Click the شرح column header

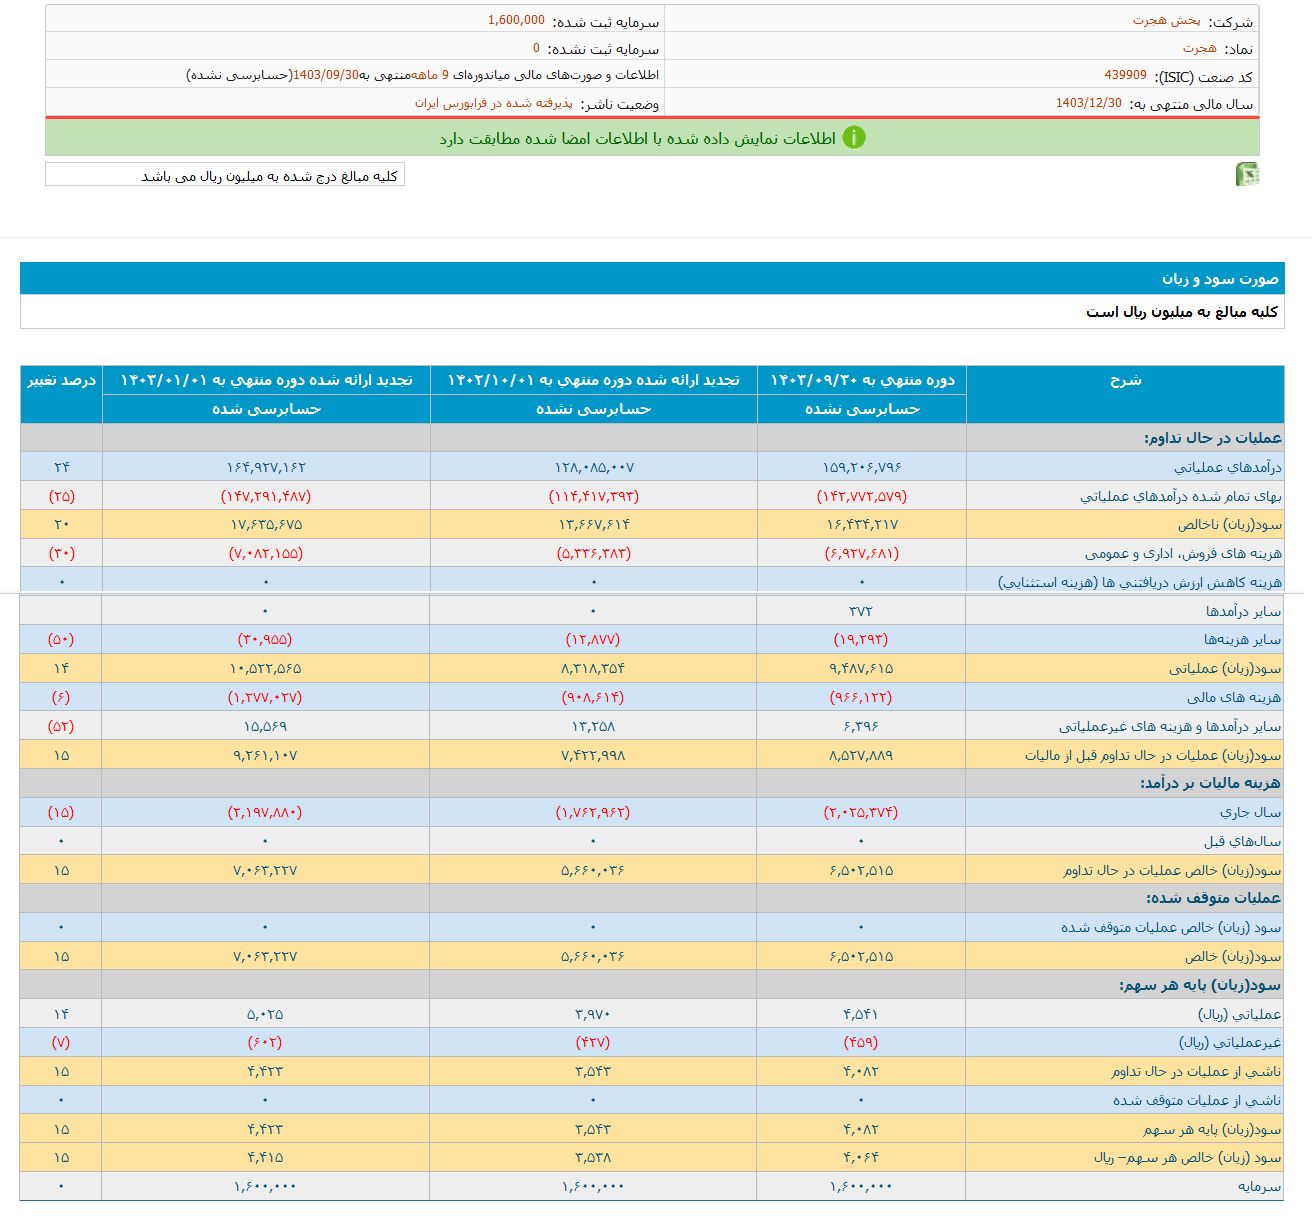pos(1125,380)
